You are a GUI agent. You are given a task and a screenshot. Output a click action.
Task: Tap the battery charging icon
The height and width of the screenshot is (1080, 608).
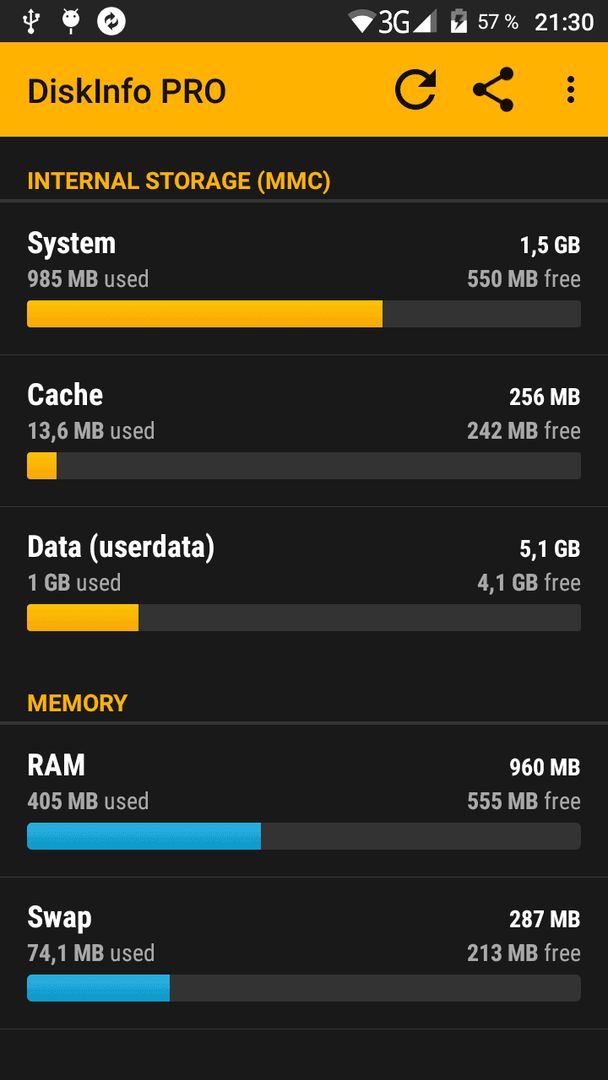(x=458, y=21)
